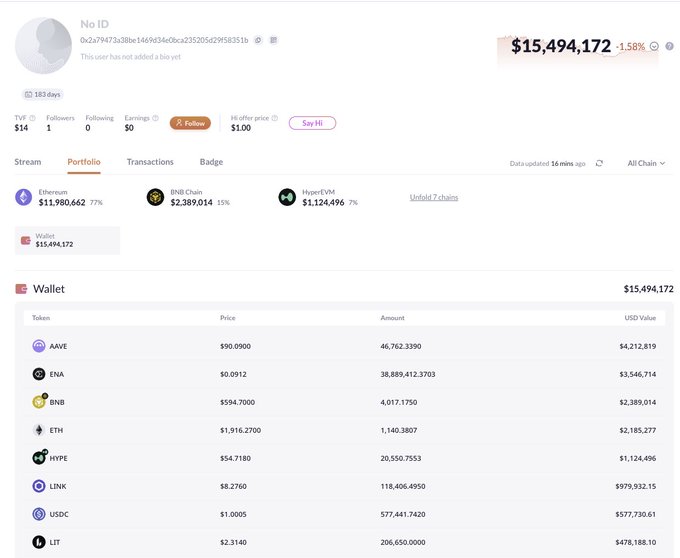This screenshot has width=680, height=558.
Task: Open the Transactions tab
Action: (150, 162)
